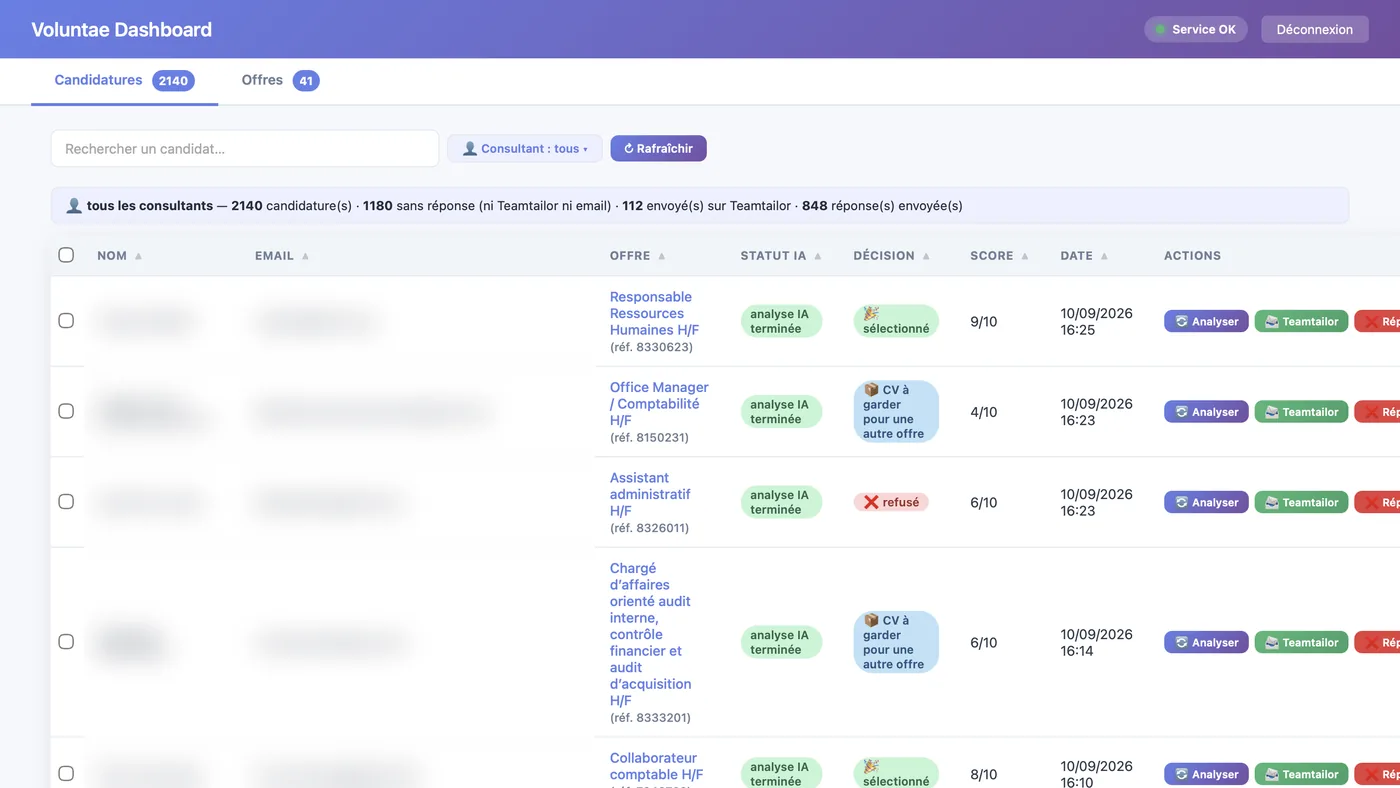The height and width of the screenshot is (788, 1400).
Task: Click Teamtailor for the Collaborateur comptable row
Action: 1301,774
